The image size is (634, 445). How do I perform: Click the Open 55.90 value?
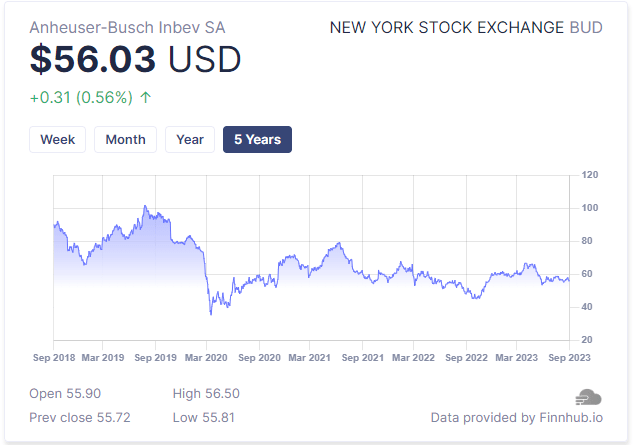coord(65,393)
